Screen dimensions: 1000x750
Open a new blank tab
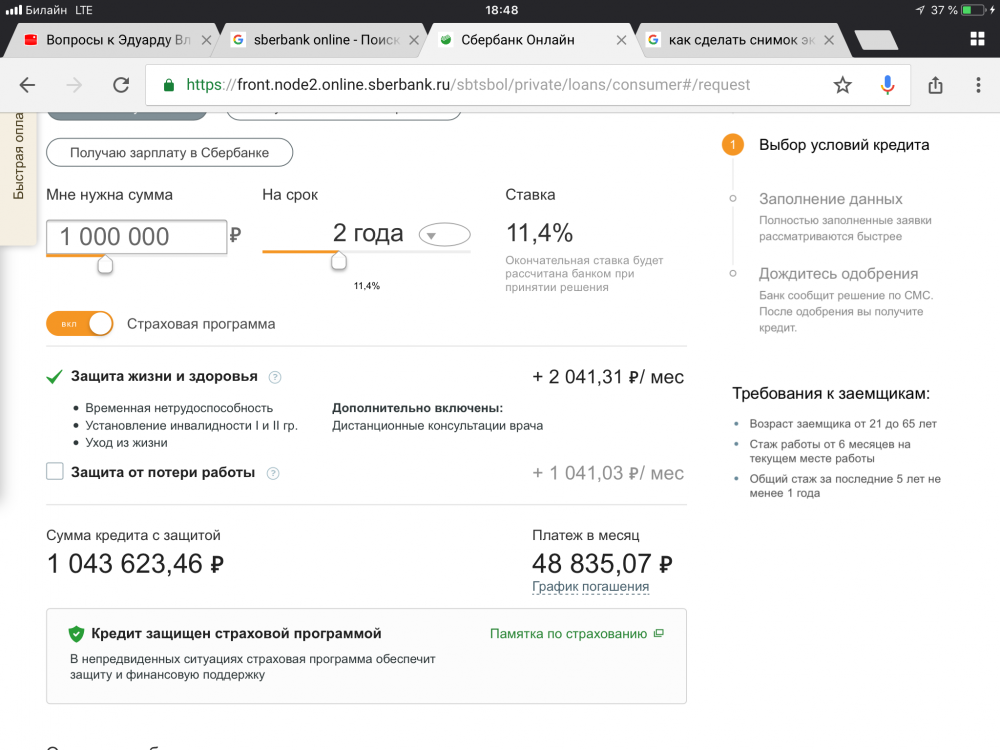(x=876, y=40)
